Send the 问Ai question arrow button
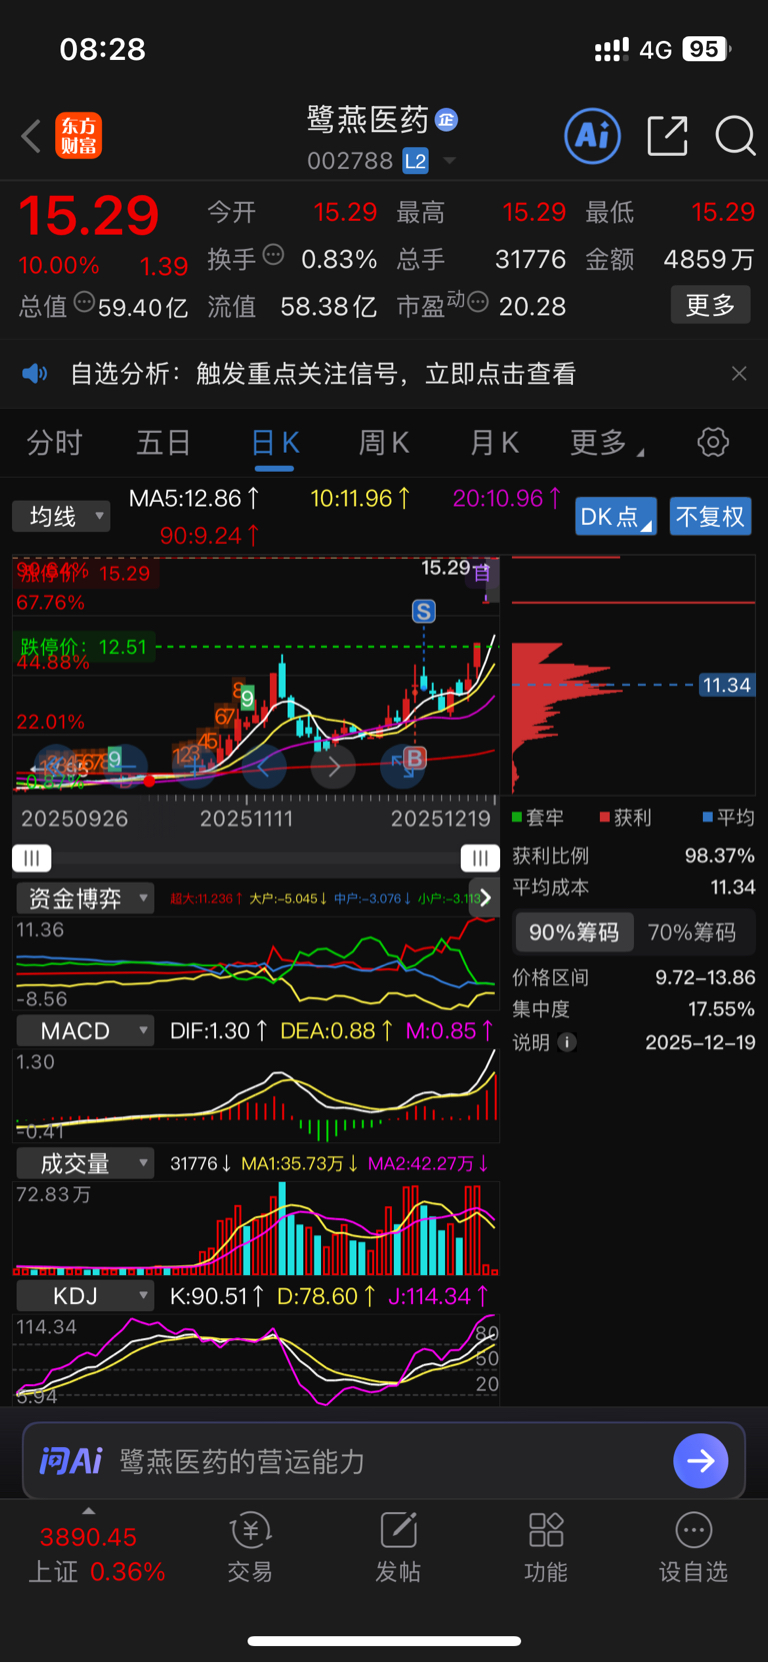The width and height of the screenshot is (768, 1663). pos(701,1461)
